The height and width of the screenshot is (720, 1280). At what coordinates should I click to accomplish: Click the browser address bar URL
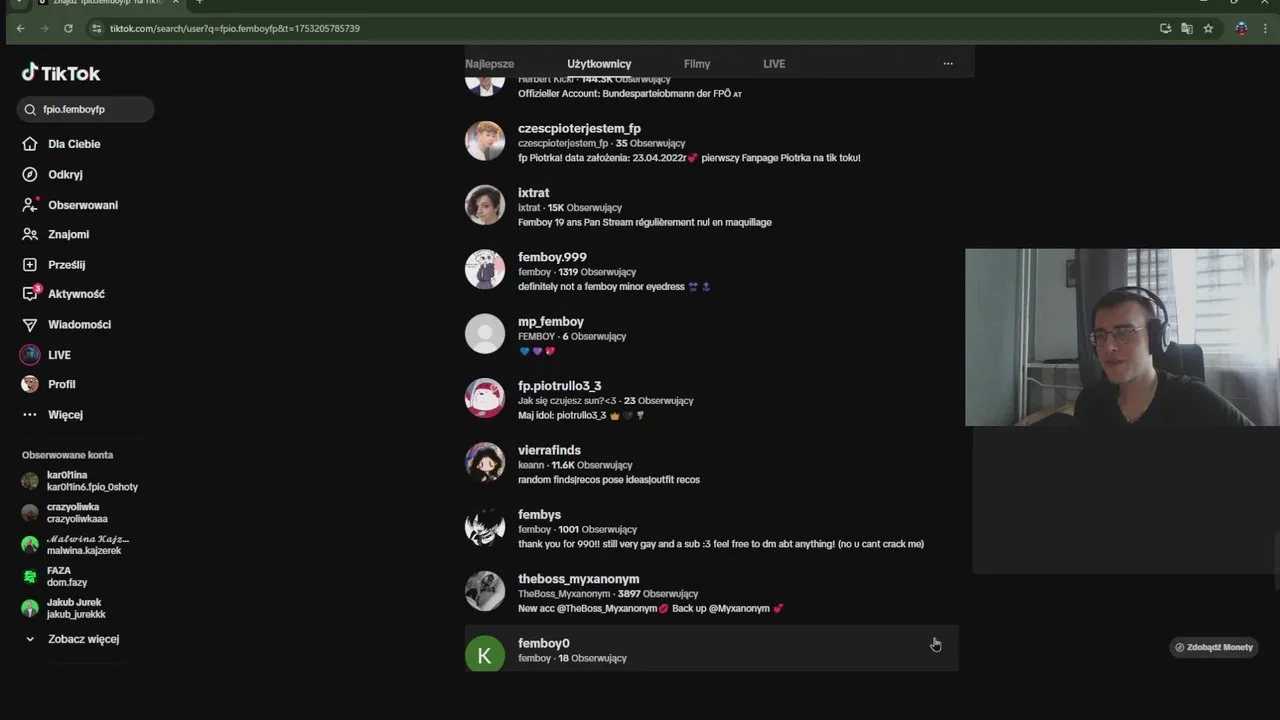click(234, 28)
